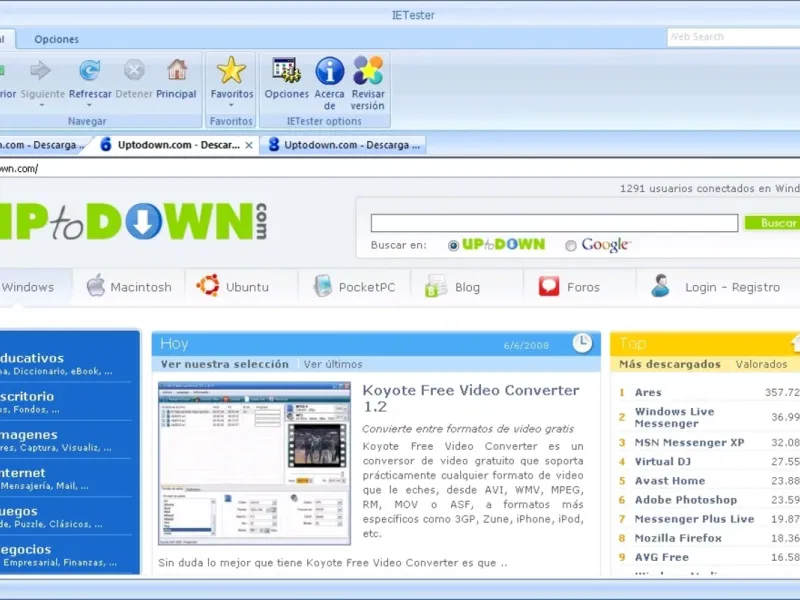
Task: Close the active Uptodown.com tab
Action: 249,145
